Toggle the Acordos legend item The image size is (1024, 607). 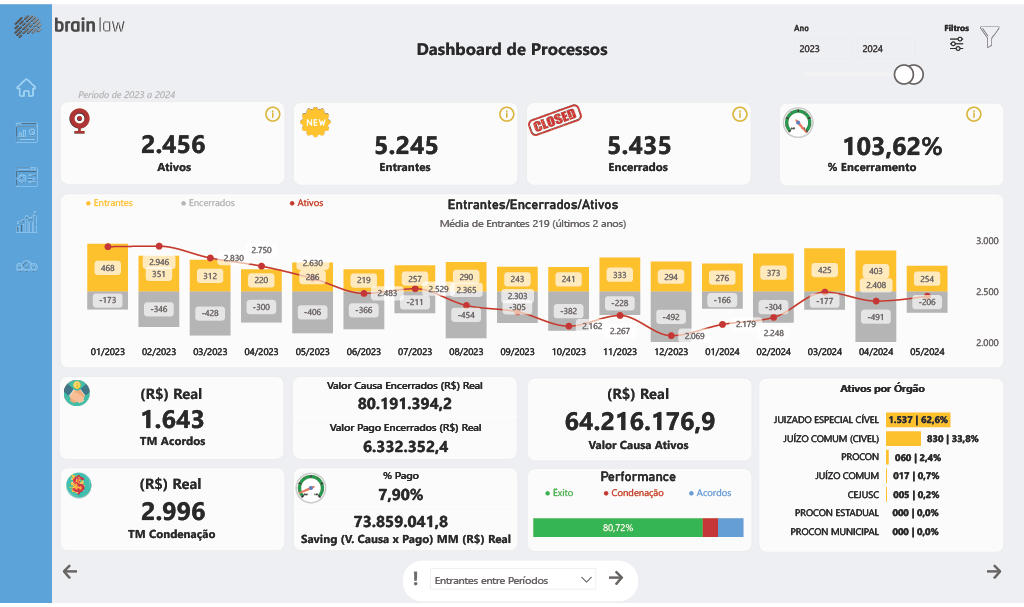(x=710, y=493)
